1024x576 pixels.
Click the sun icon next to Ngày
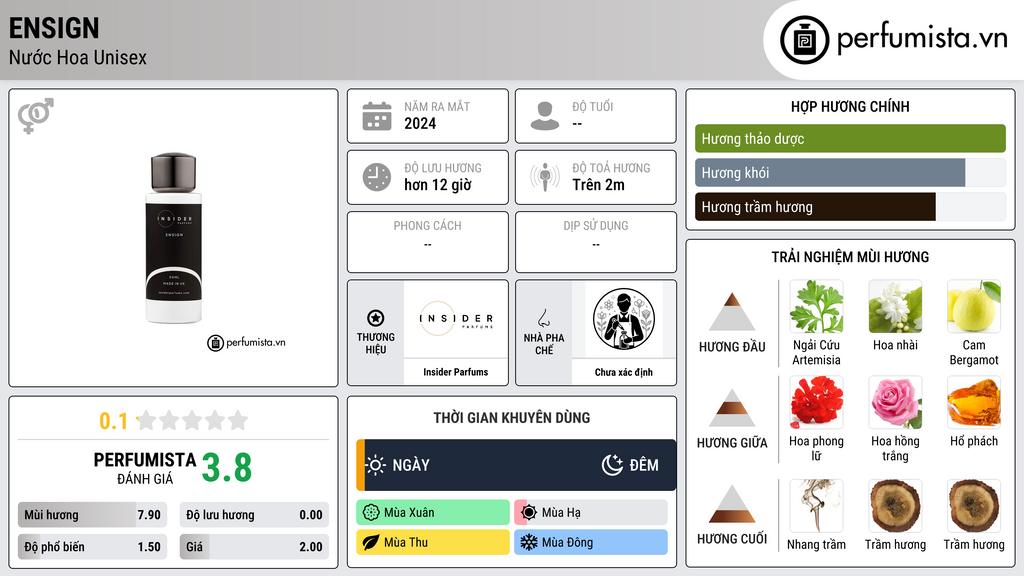click(376, 465)
